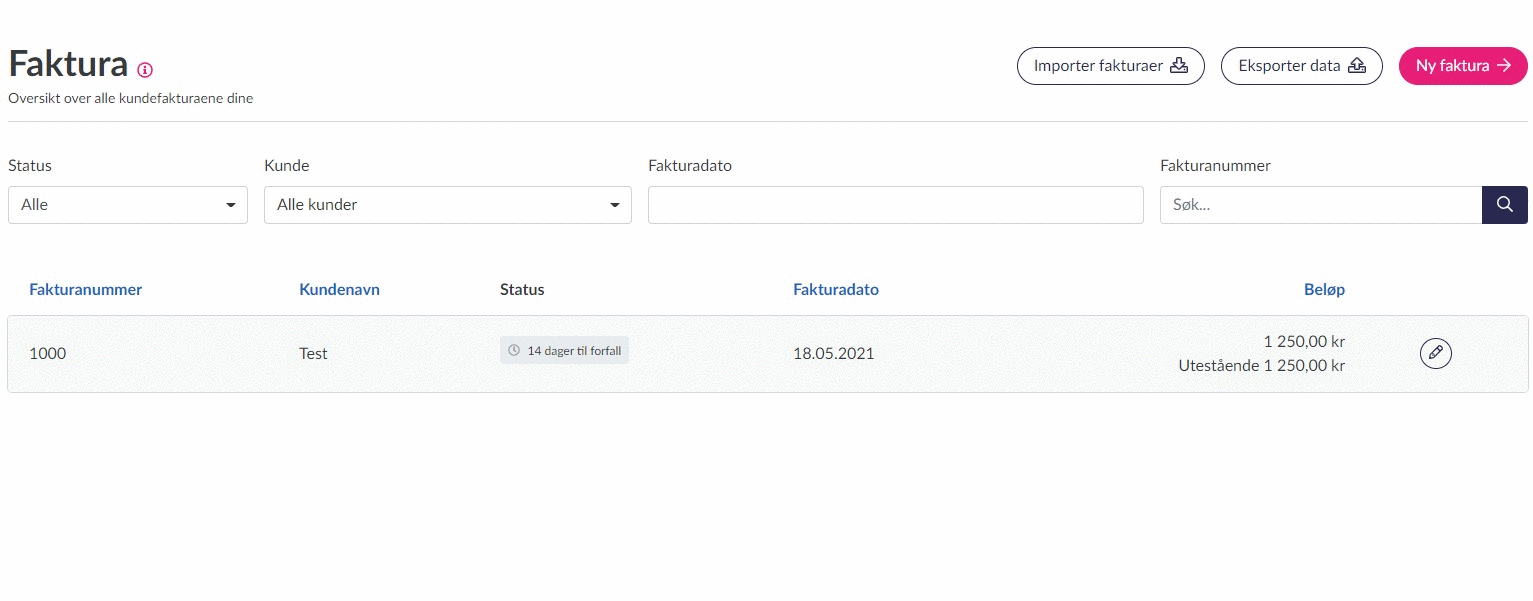Open the Status filter dropdown

(128, 205)
